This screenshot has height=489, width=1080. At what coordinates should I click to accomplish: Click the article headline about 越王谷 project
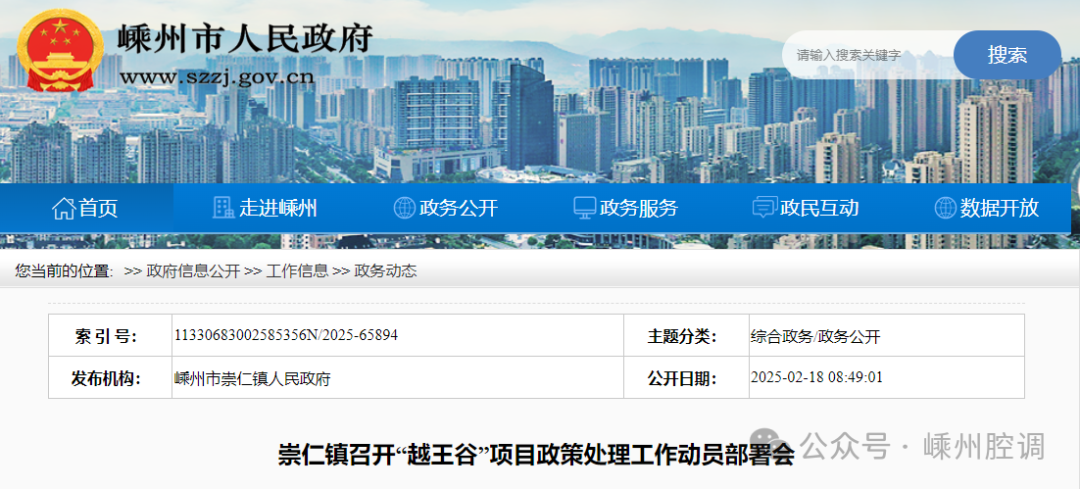[x=535, y=454]
